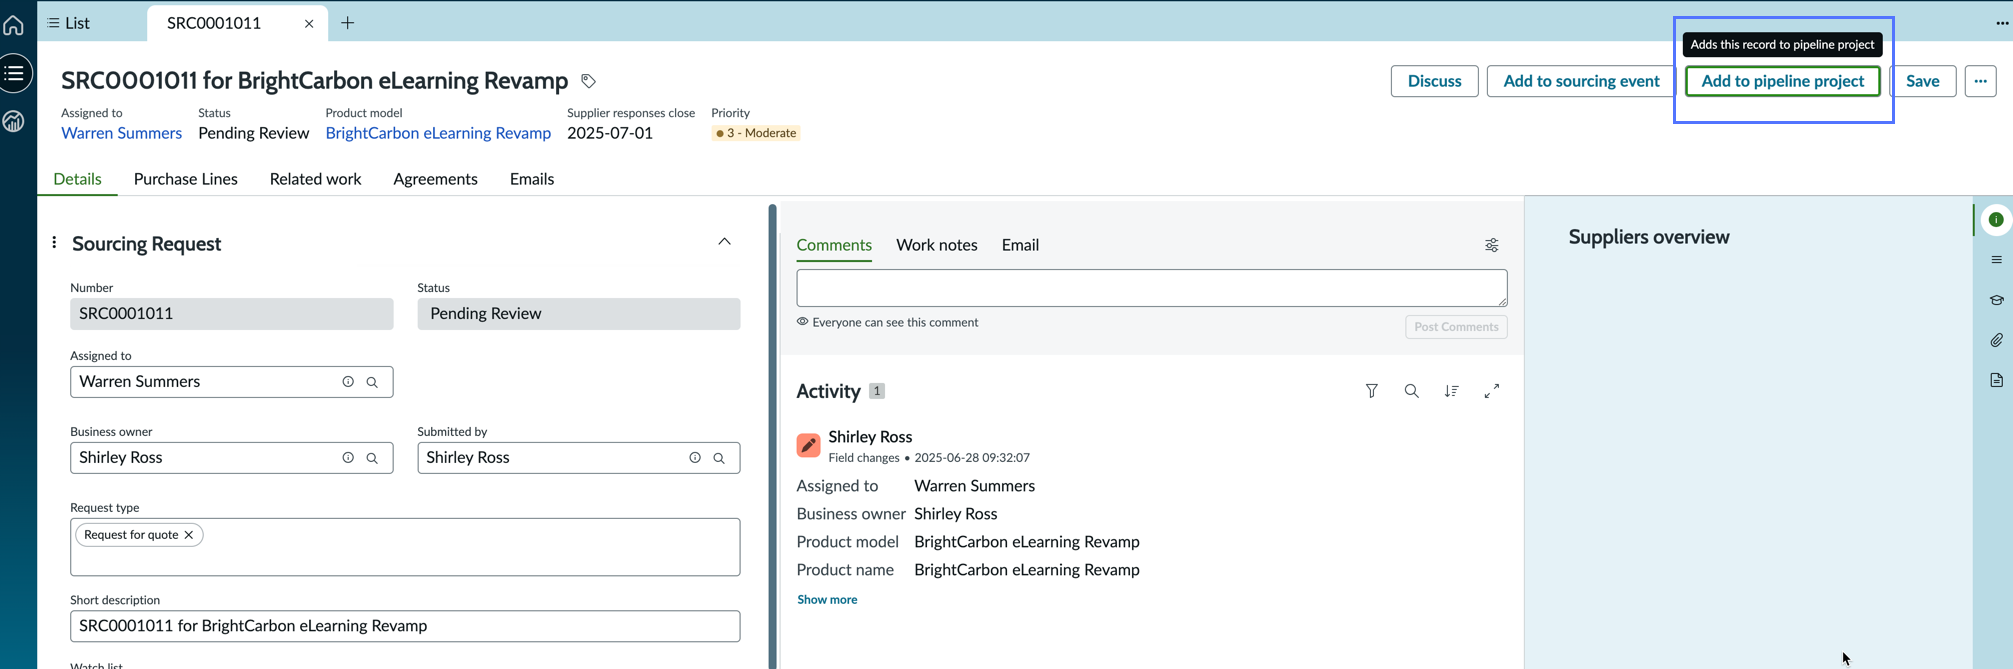
Task: Click the Suppliers overview heading
Action: (1648, 237)
